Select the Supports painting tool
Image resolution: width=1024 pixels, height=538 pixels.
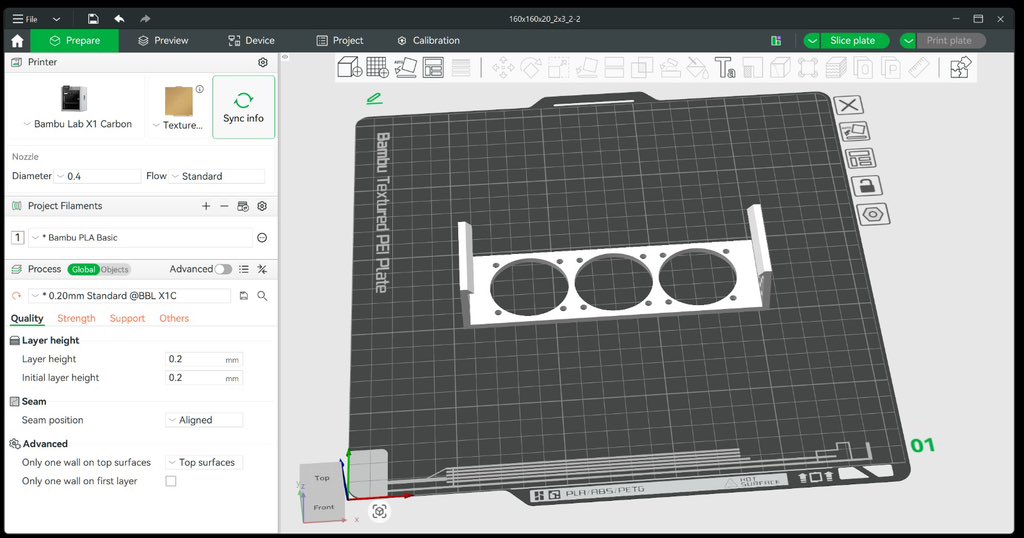pos(669,67)
